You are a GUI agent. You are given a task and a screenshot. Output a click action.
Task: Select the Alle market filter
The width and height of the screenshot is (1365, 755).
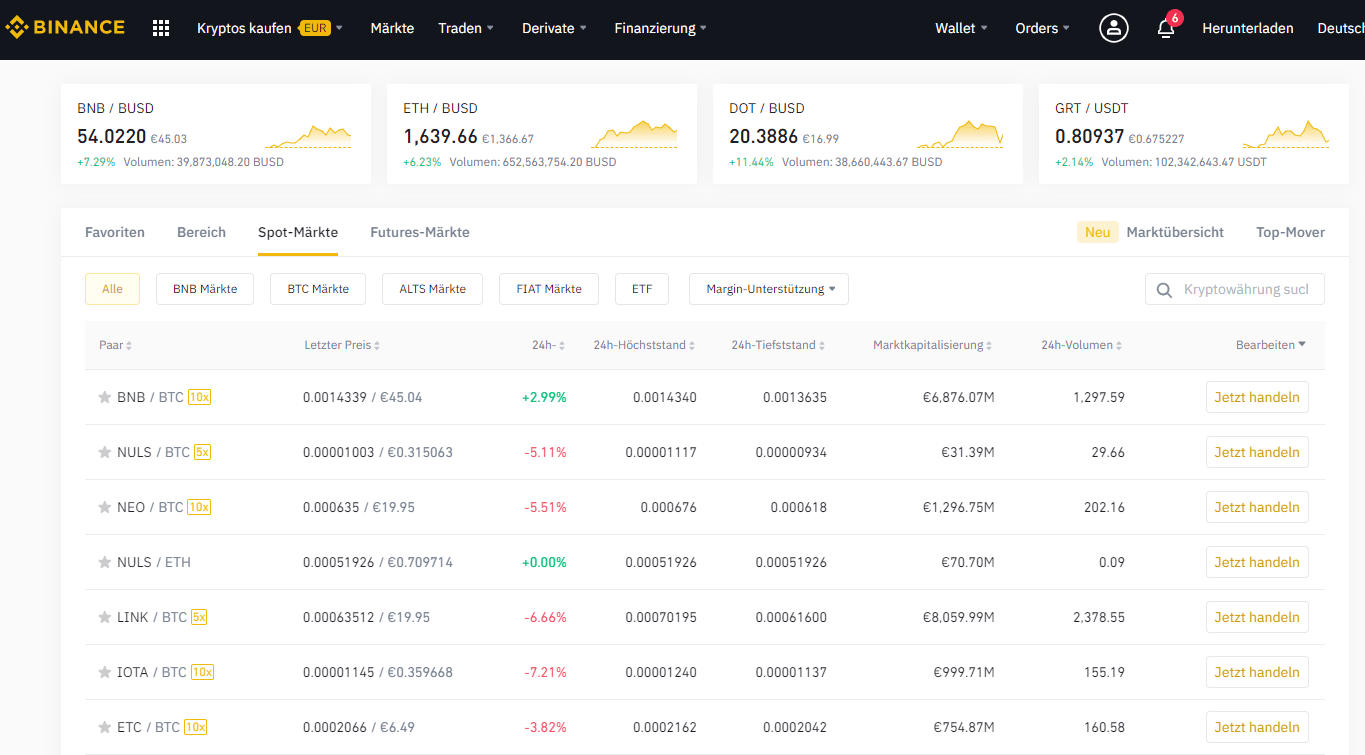coord(112,289)
